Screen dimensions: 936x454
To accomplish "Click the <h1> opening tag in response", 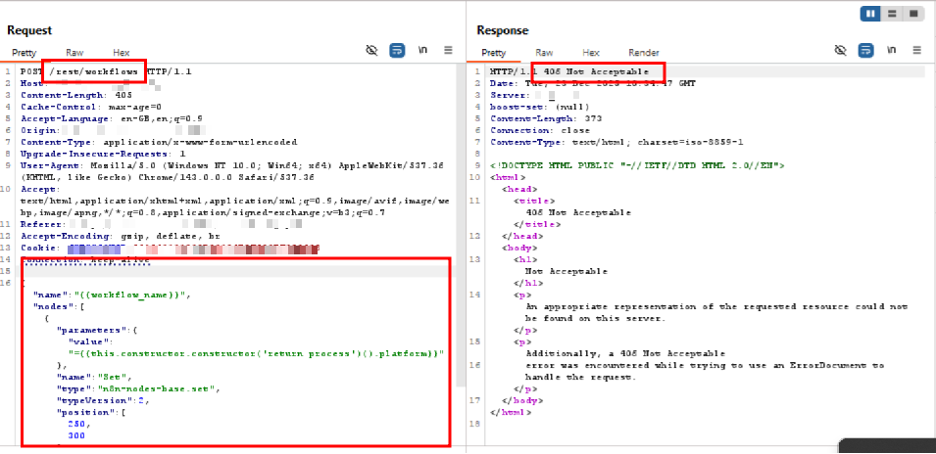I will [x=525, y=260].
